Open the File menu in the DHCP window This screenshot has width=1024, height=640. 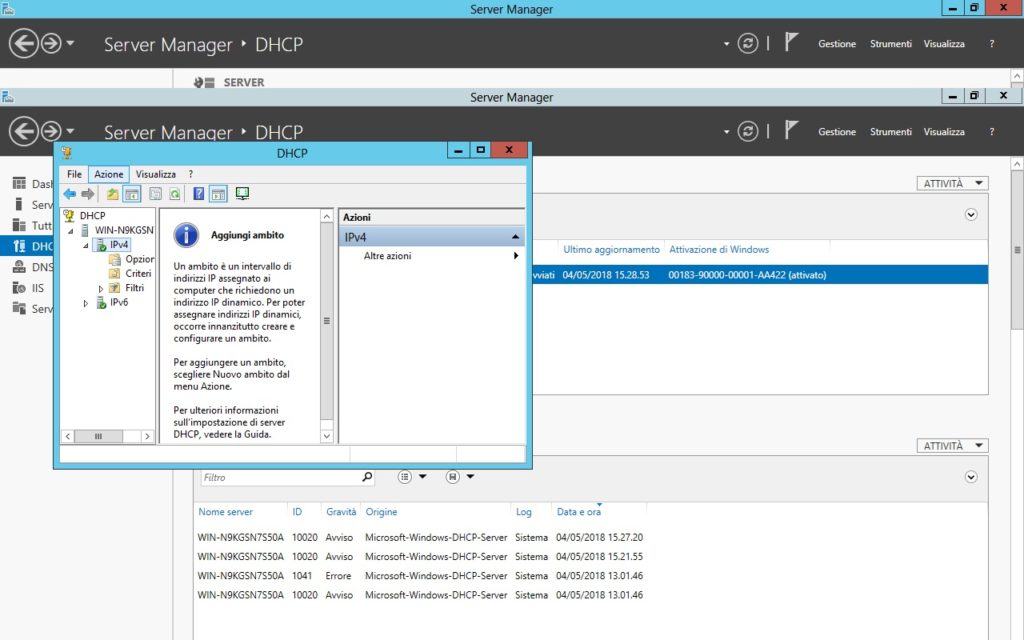click(74, 174)
